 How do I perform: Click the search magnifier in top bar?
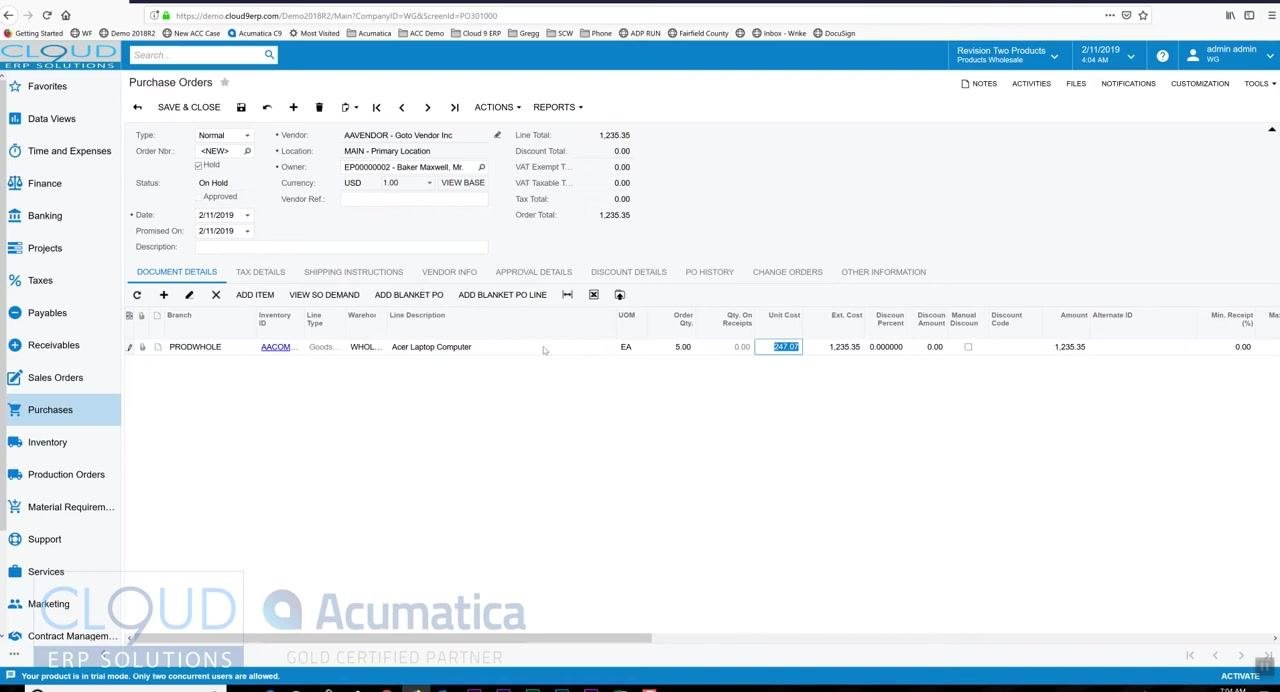[269, 55]
